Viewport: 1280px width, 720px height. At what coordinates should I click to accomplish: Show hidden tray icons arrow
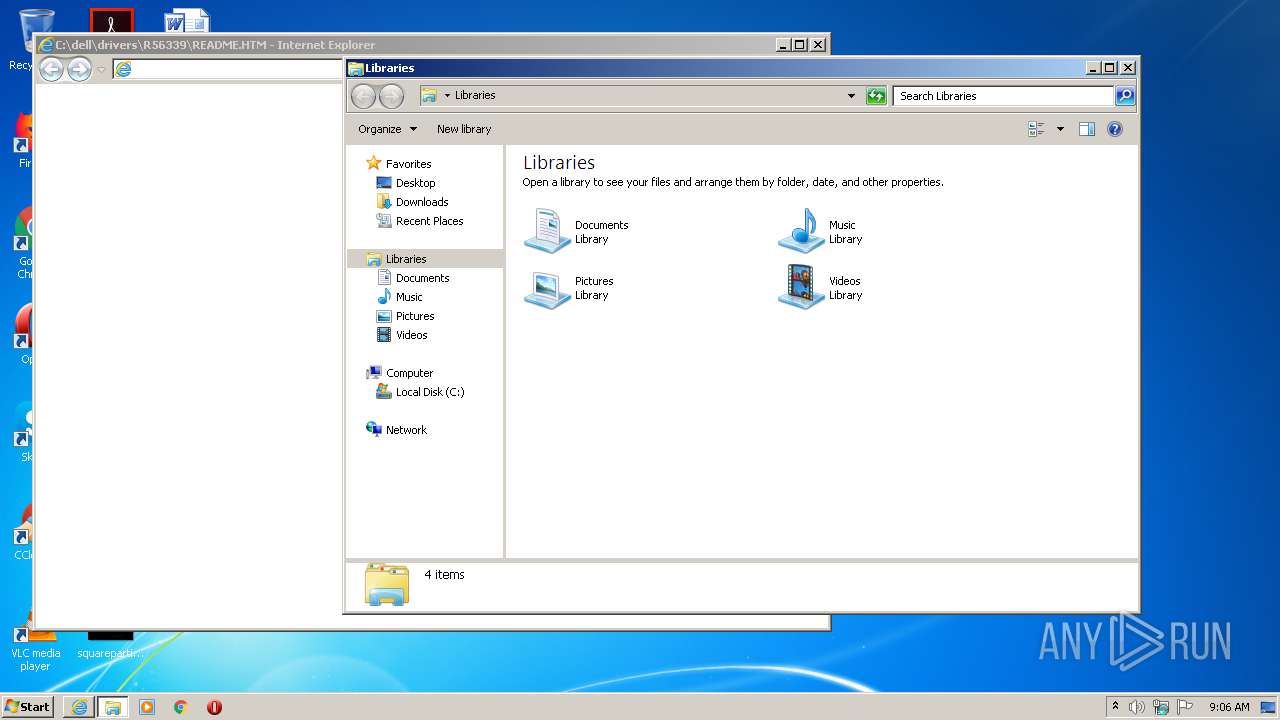(x=1115, y=707)
